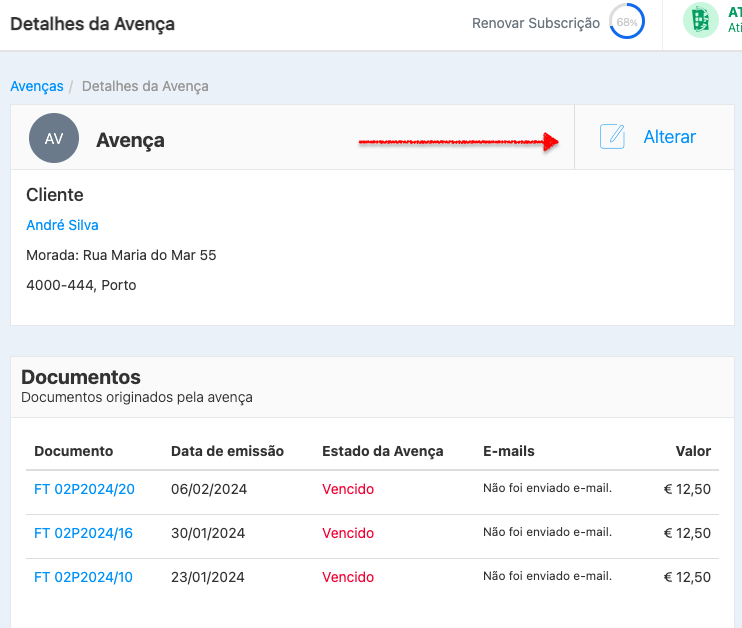This screenshot has height=628, width=742.
Task: Select the Detalhes da Avença breadcrumb item
Action: click(145, 86)
